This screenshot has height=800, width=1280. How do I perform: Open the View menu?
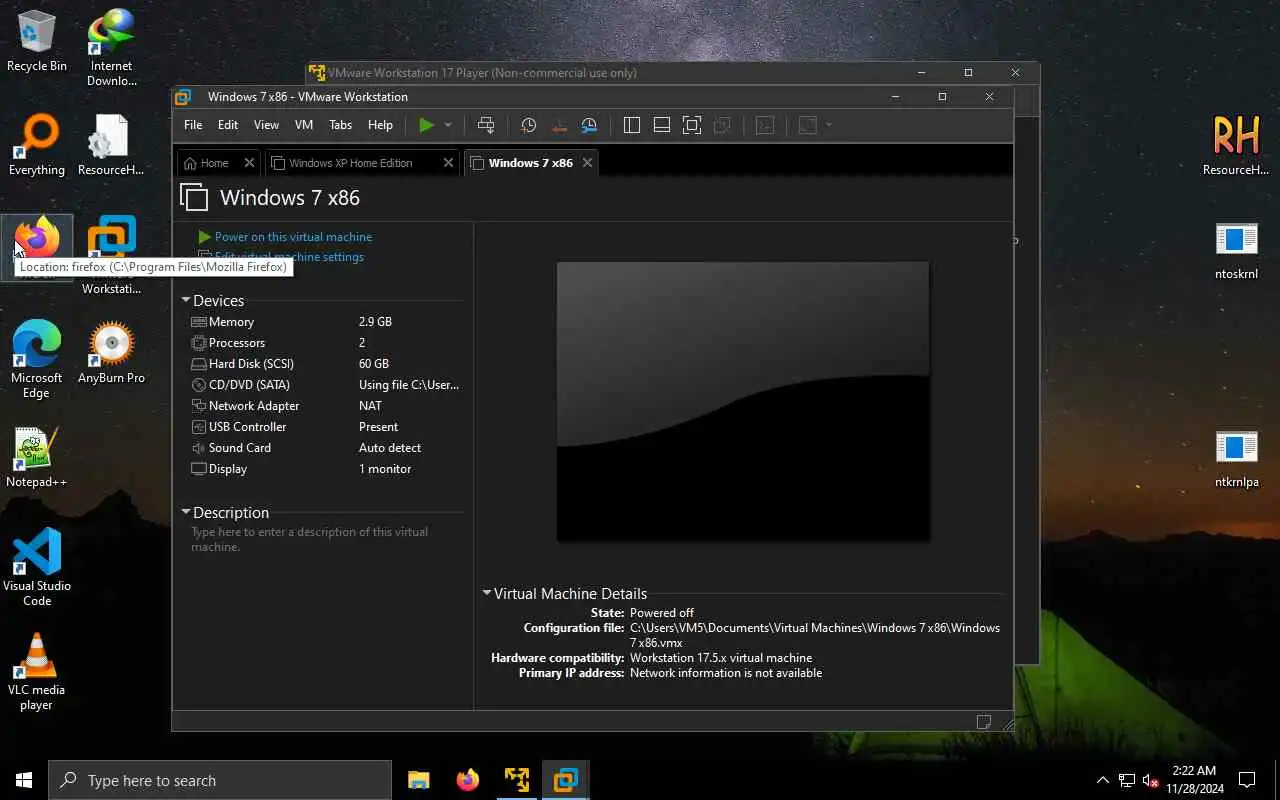[x=266, y=125]
